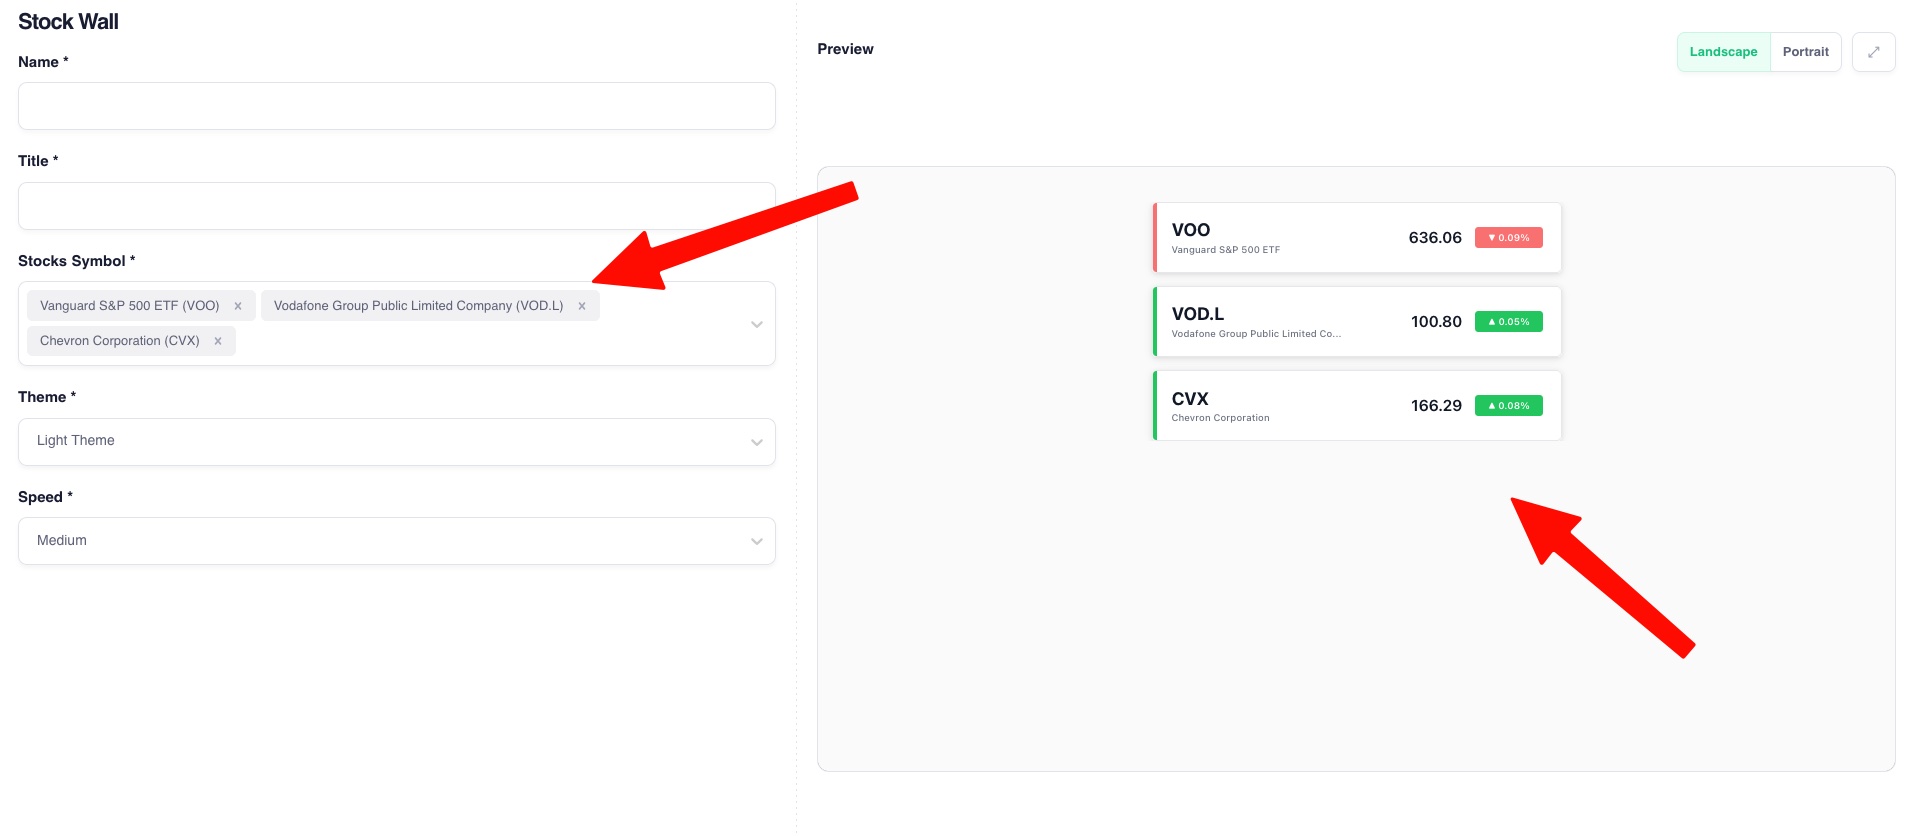Click the 100.80 price value

point(1436,322)
